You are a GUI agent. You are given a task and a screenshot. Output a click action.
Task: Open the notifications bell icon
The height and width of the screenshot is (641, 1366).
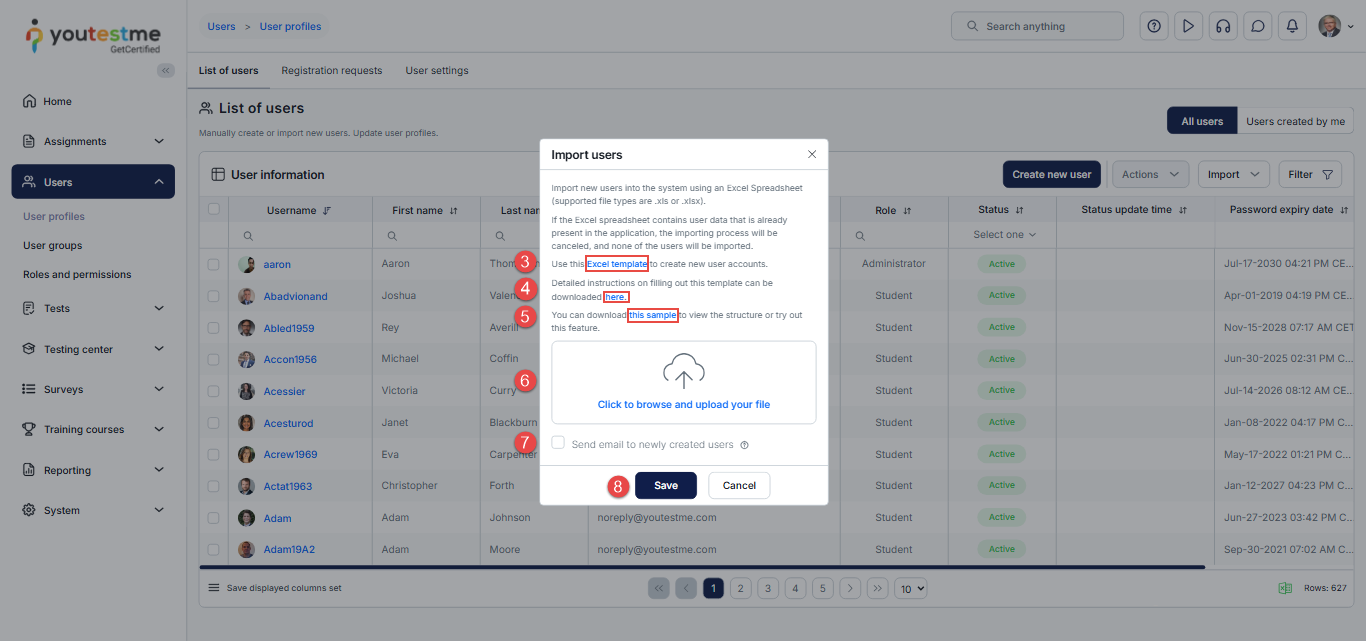(1292, 26)
